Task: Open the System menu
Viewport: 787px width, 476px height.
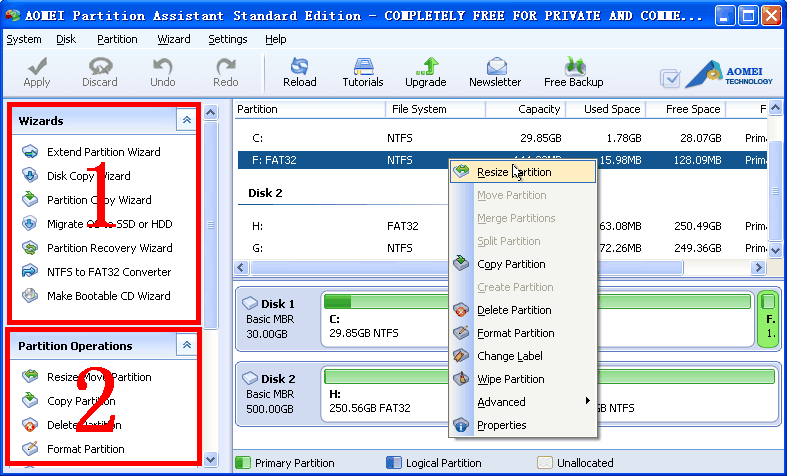Action: pyautogui.click(x=24, y=39)
